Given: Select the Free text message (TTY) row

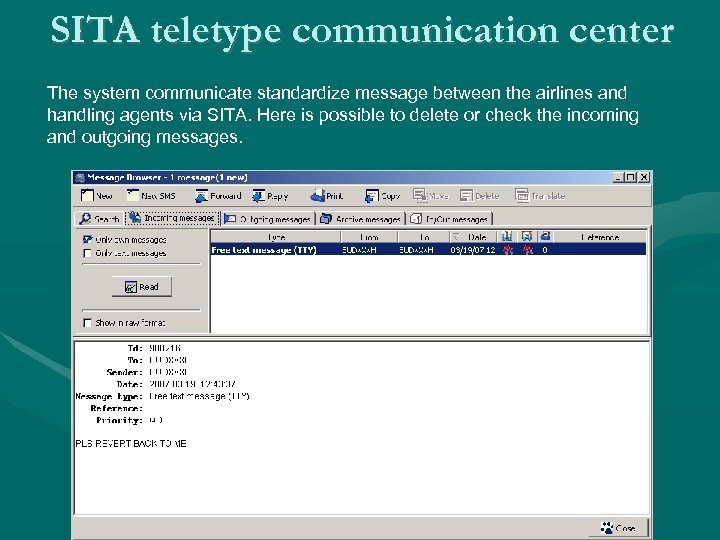Looking at the screenshot, I should 428,249.
